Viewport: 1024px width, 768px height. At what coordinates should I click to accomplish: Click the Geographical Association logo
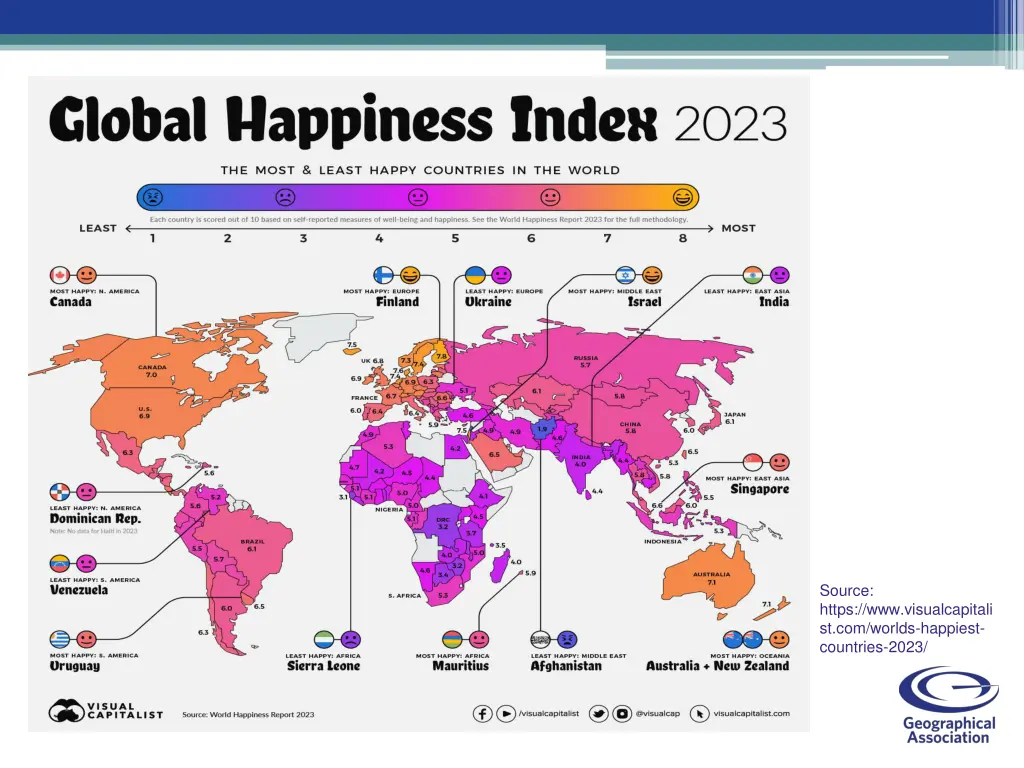(x=948, y=705)
